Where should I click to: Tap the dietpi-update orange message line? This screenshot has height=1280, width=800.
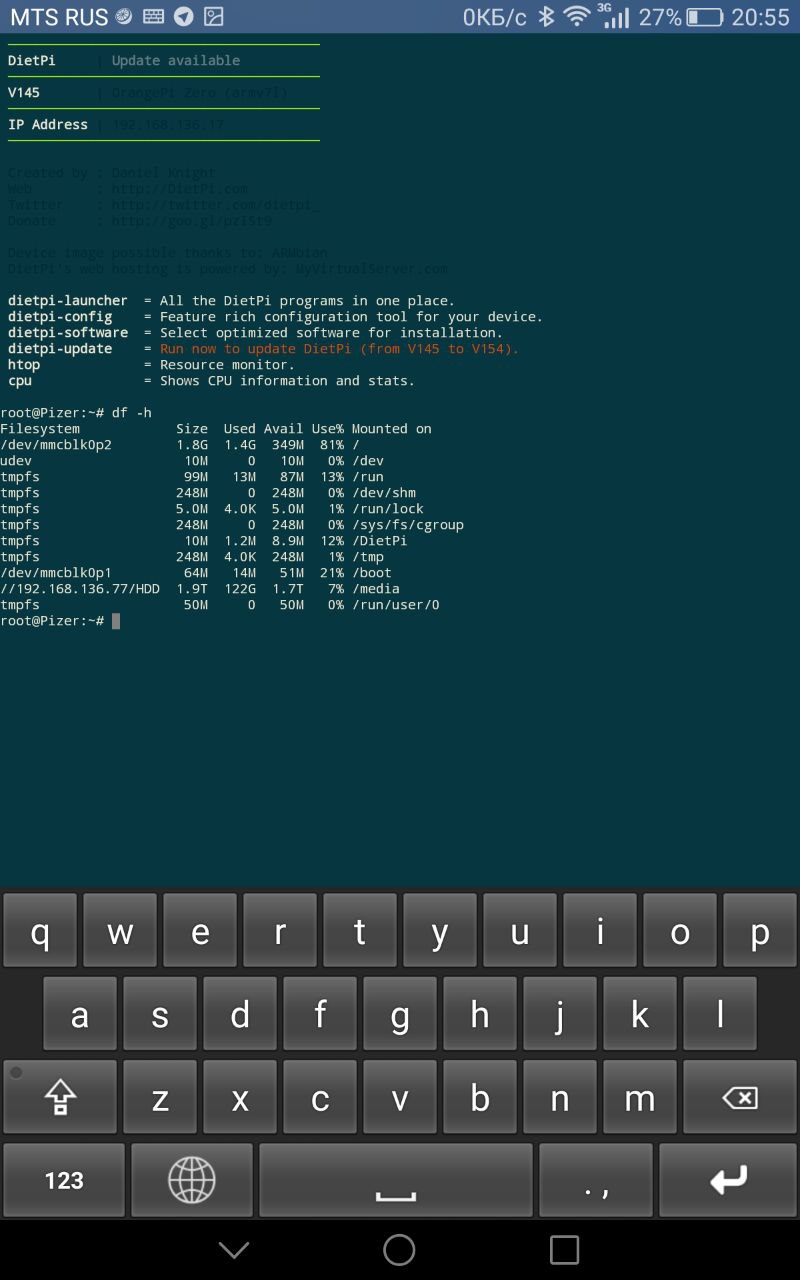point(340,349)
